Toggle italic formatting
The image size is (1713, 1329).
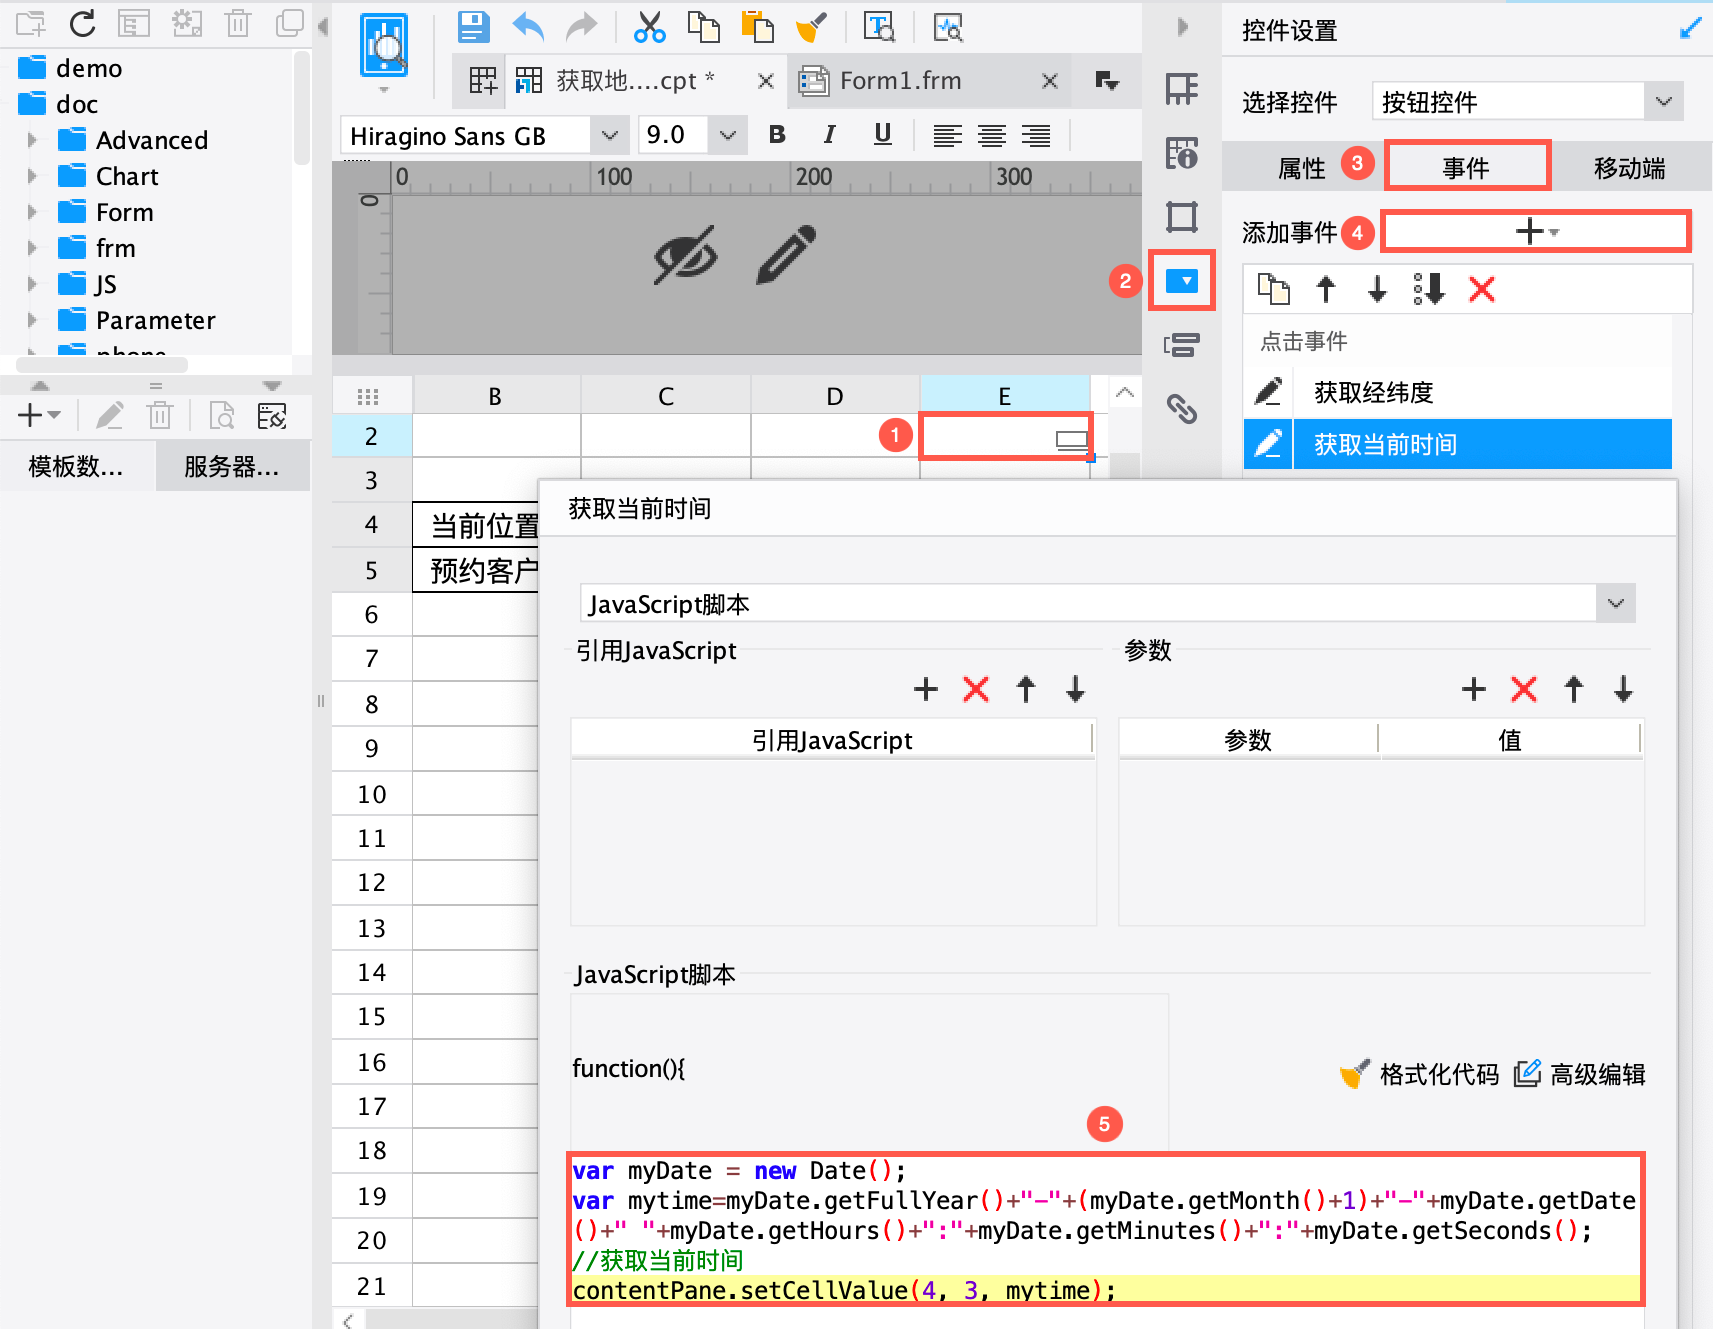click(829, 135)
